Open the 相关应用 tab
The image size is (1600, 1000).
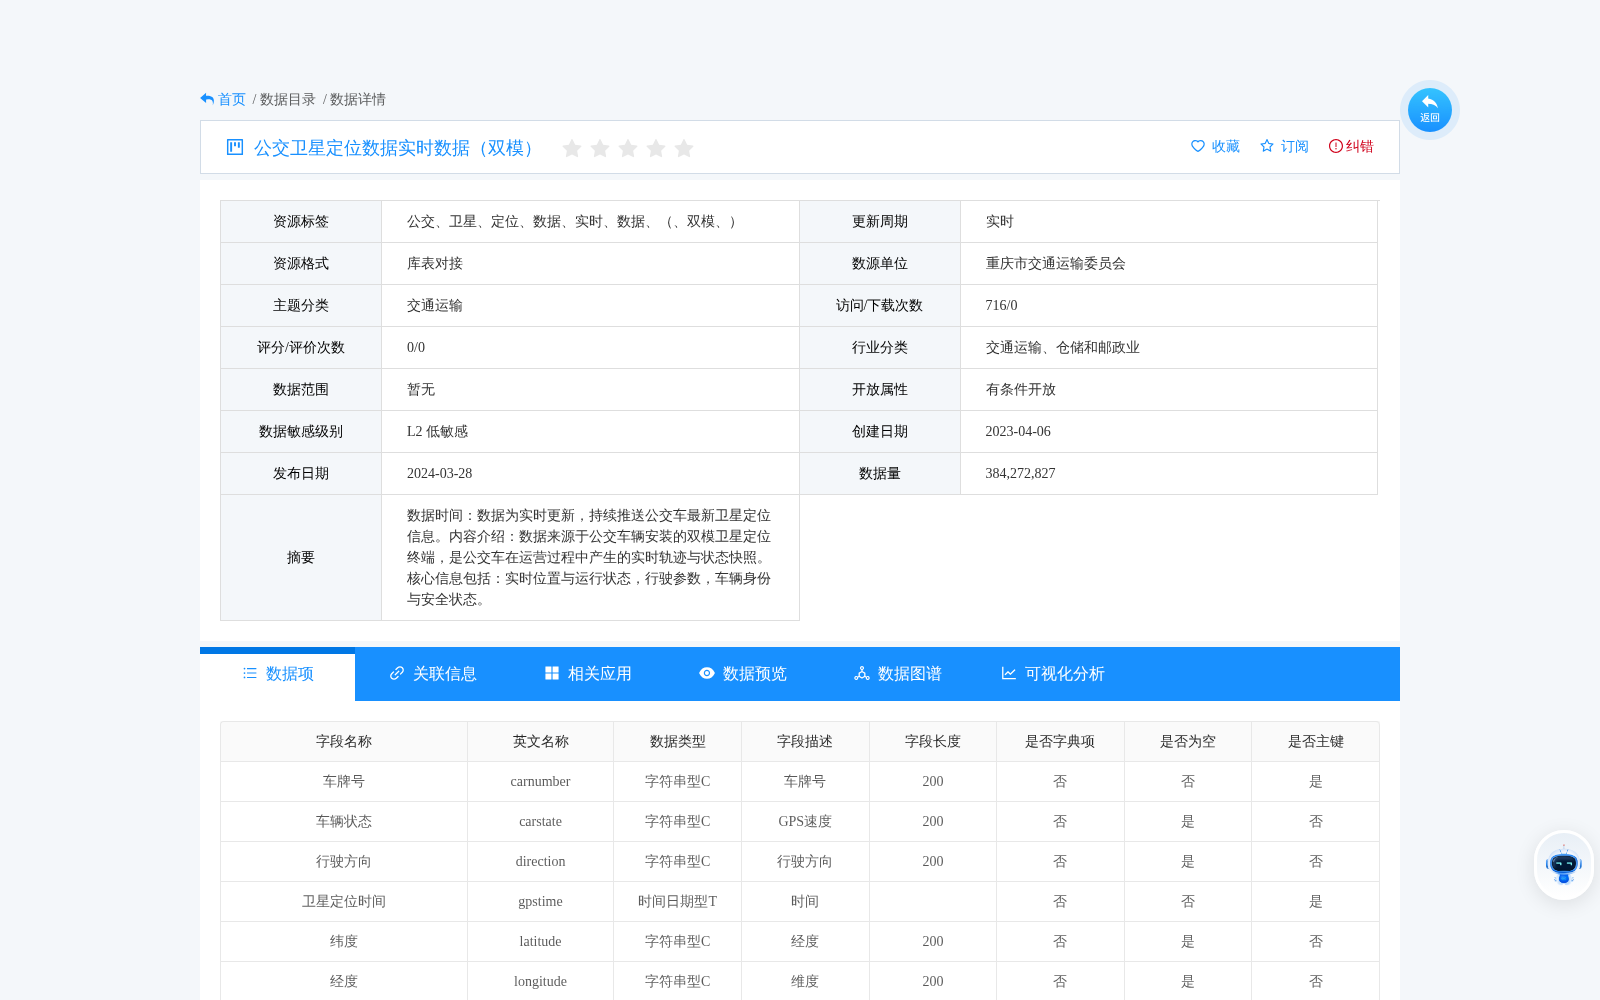click(588, 674)
